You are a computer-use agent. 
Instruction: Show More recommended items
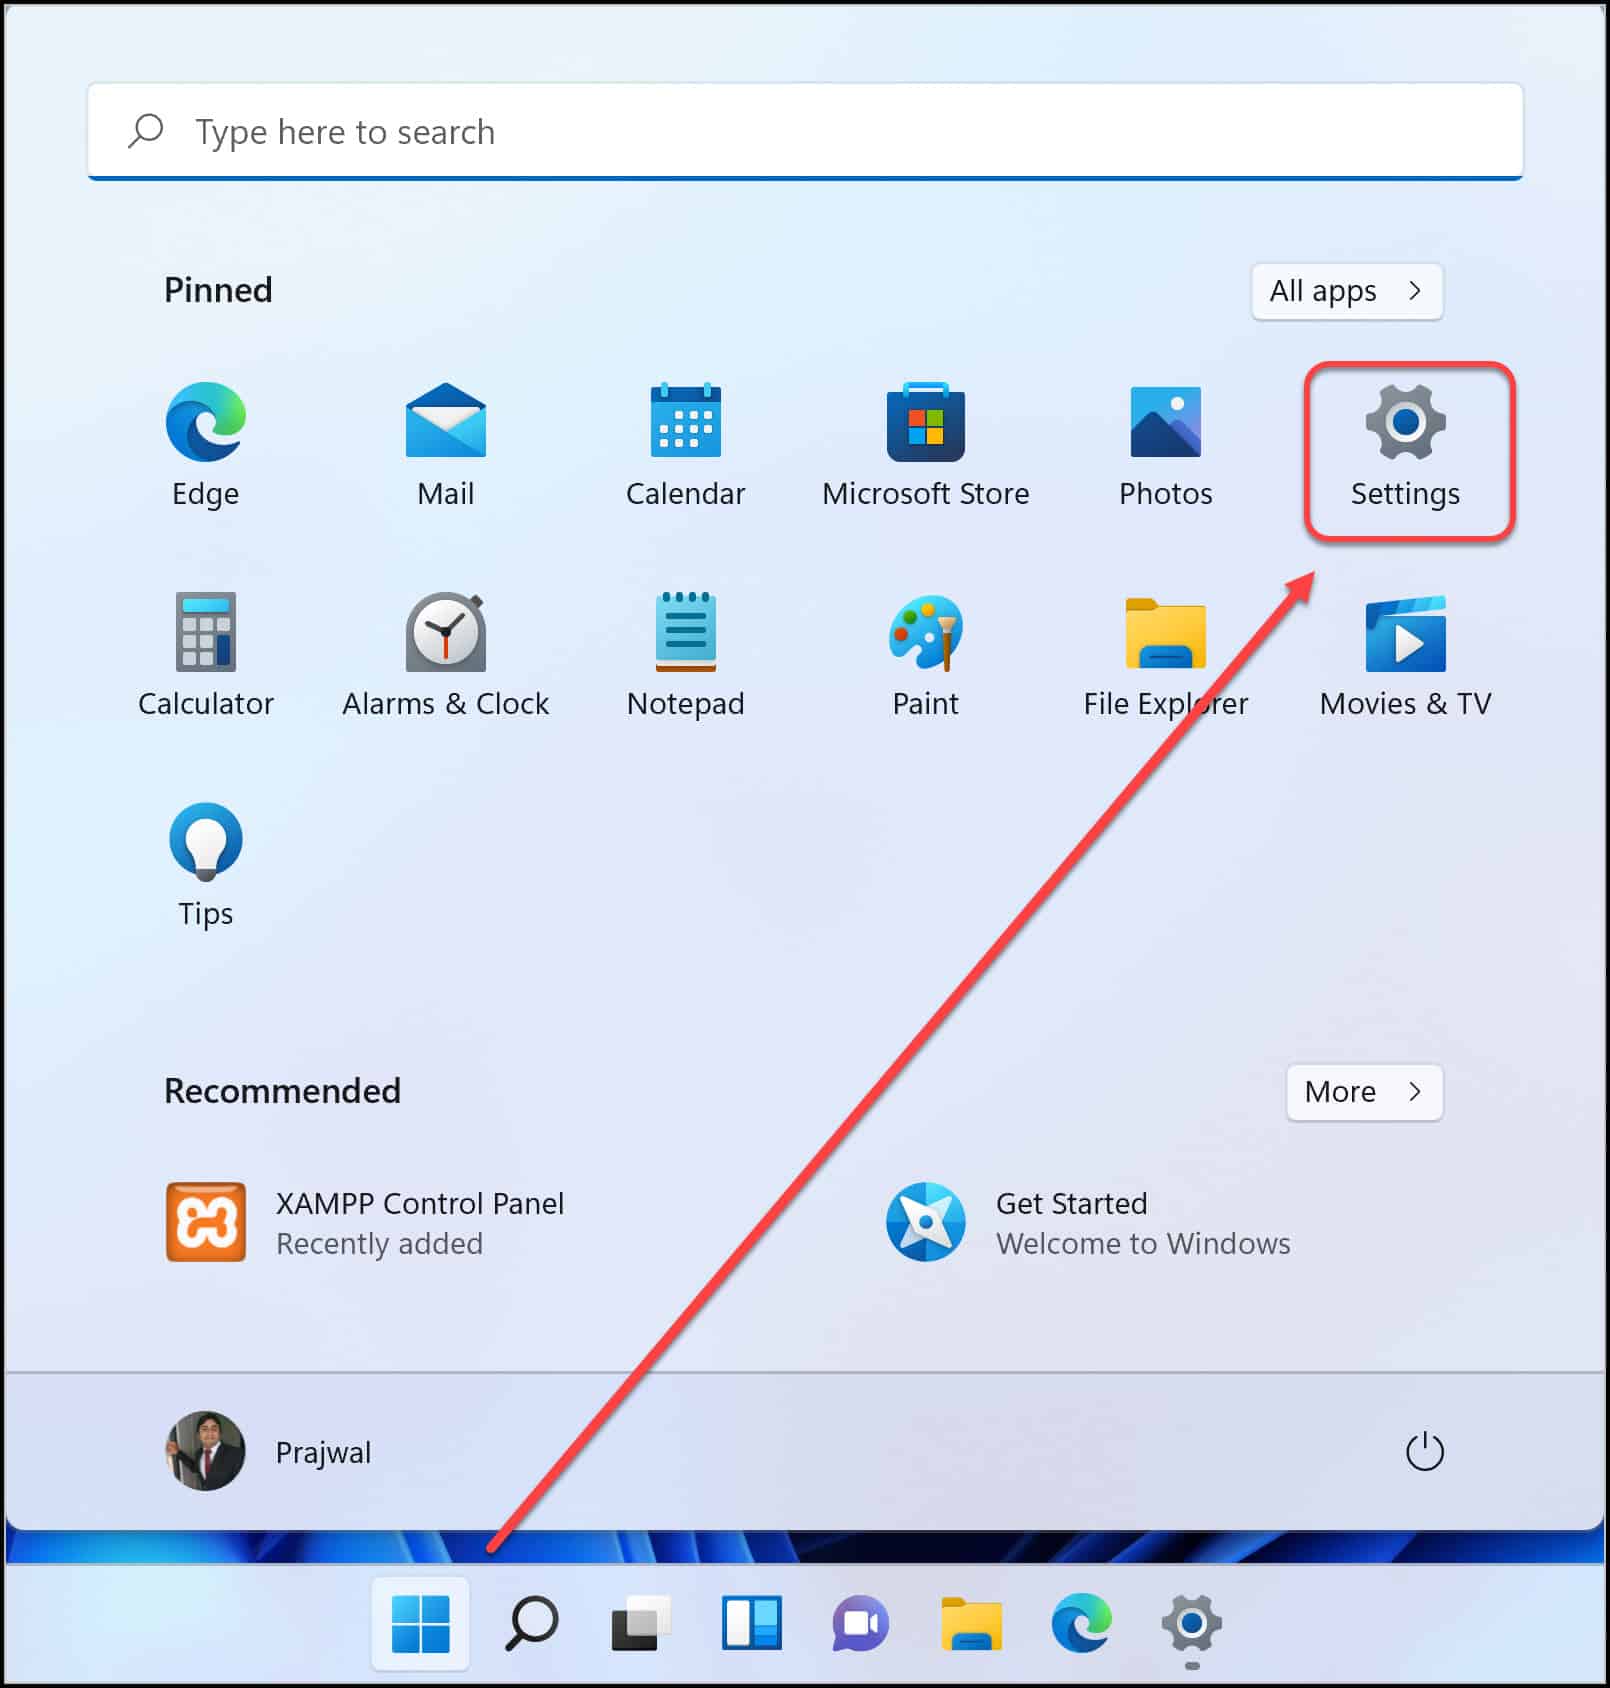click(x=1364, y=1092)
